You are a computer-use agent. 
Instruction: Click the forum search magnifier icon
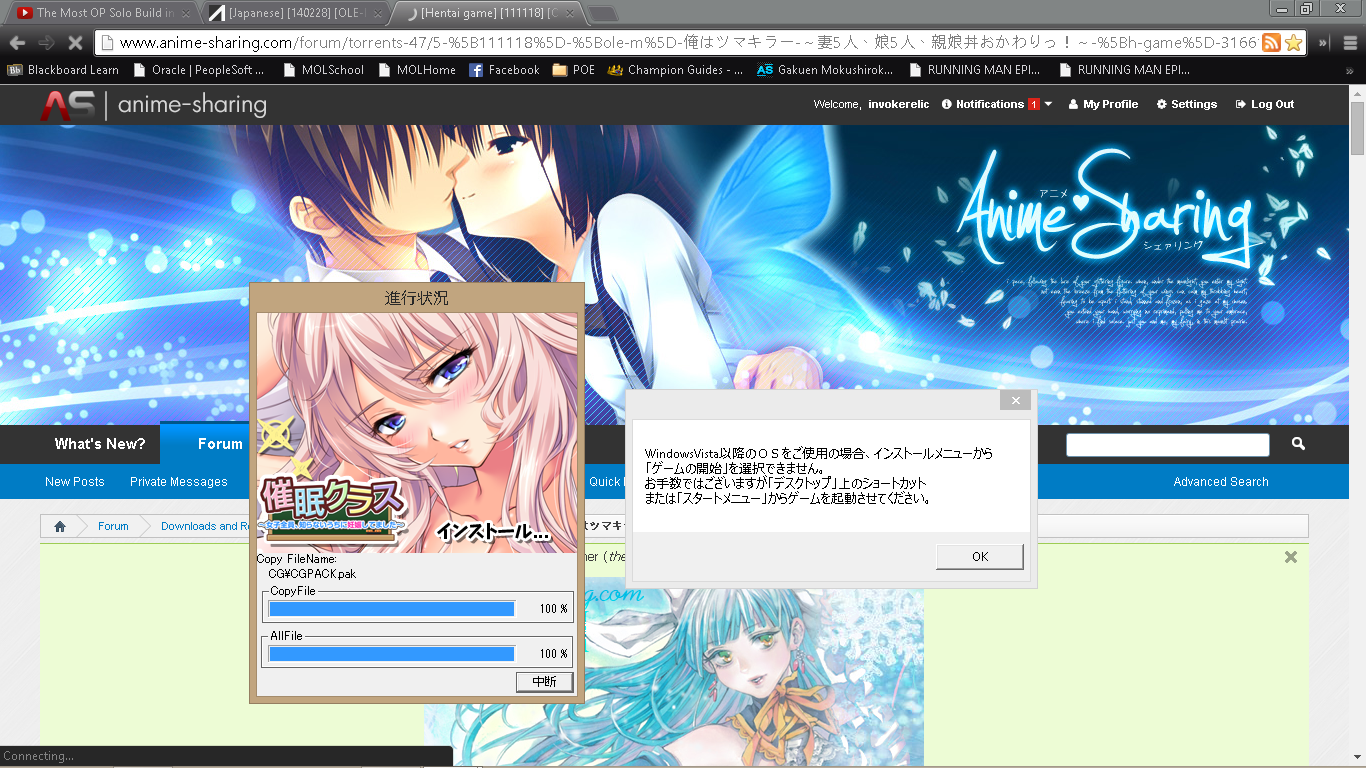pyautogui.click(x=1298, y=444)
